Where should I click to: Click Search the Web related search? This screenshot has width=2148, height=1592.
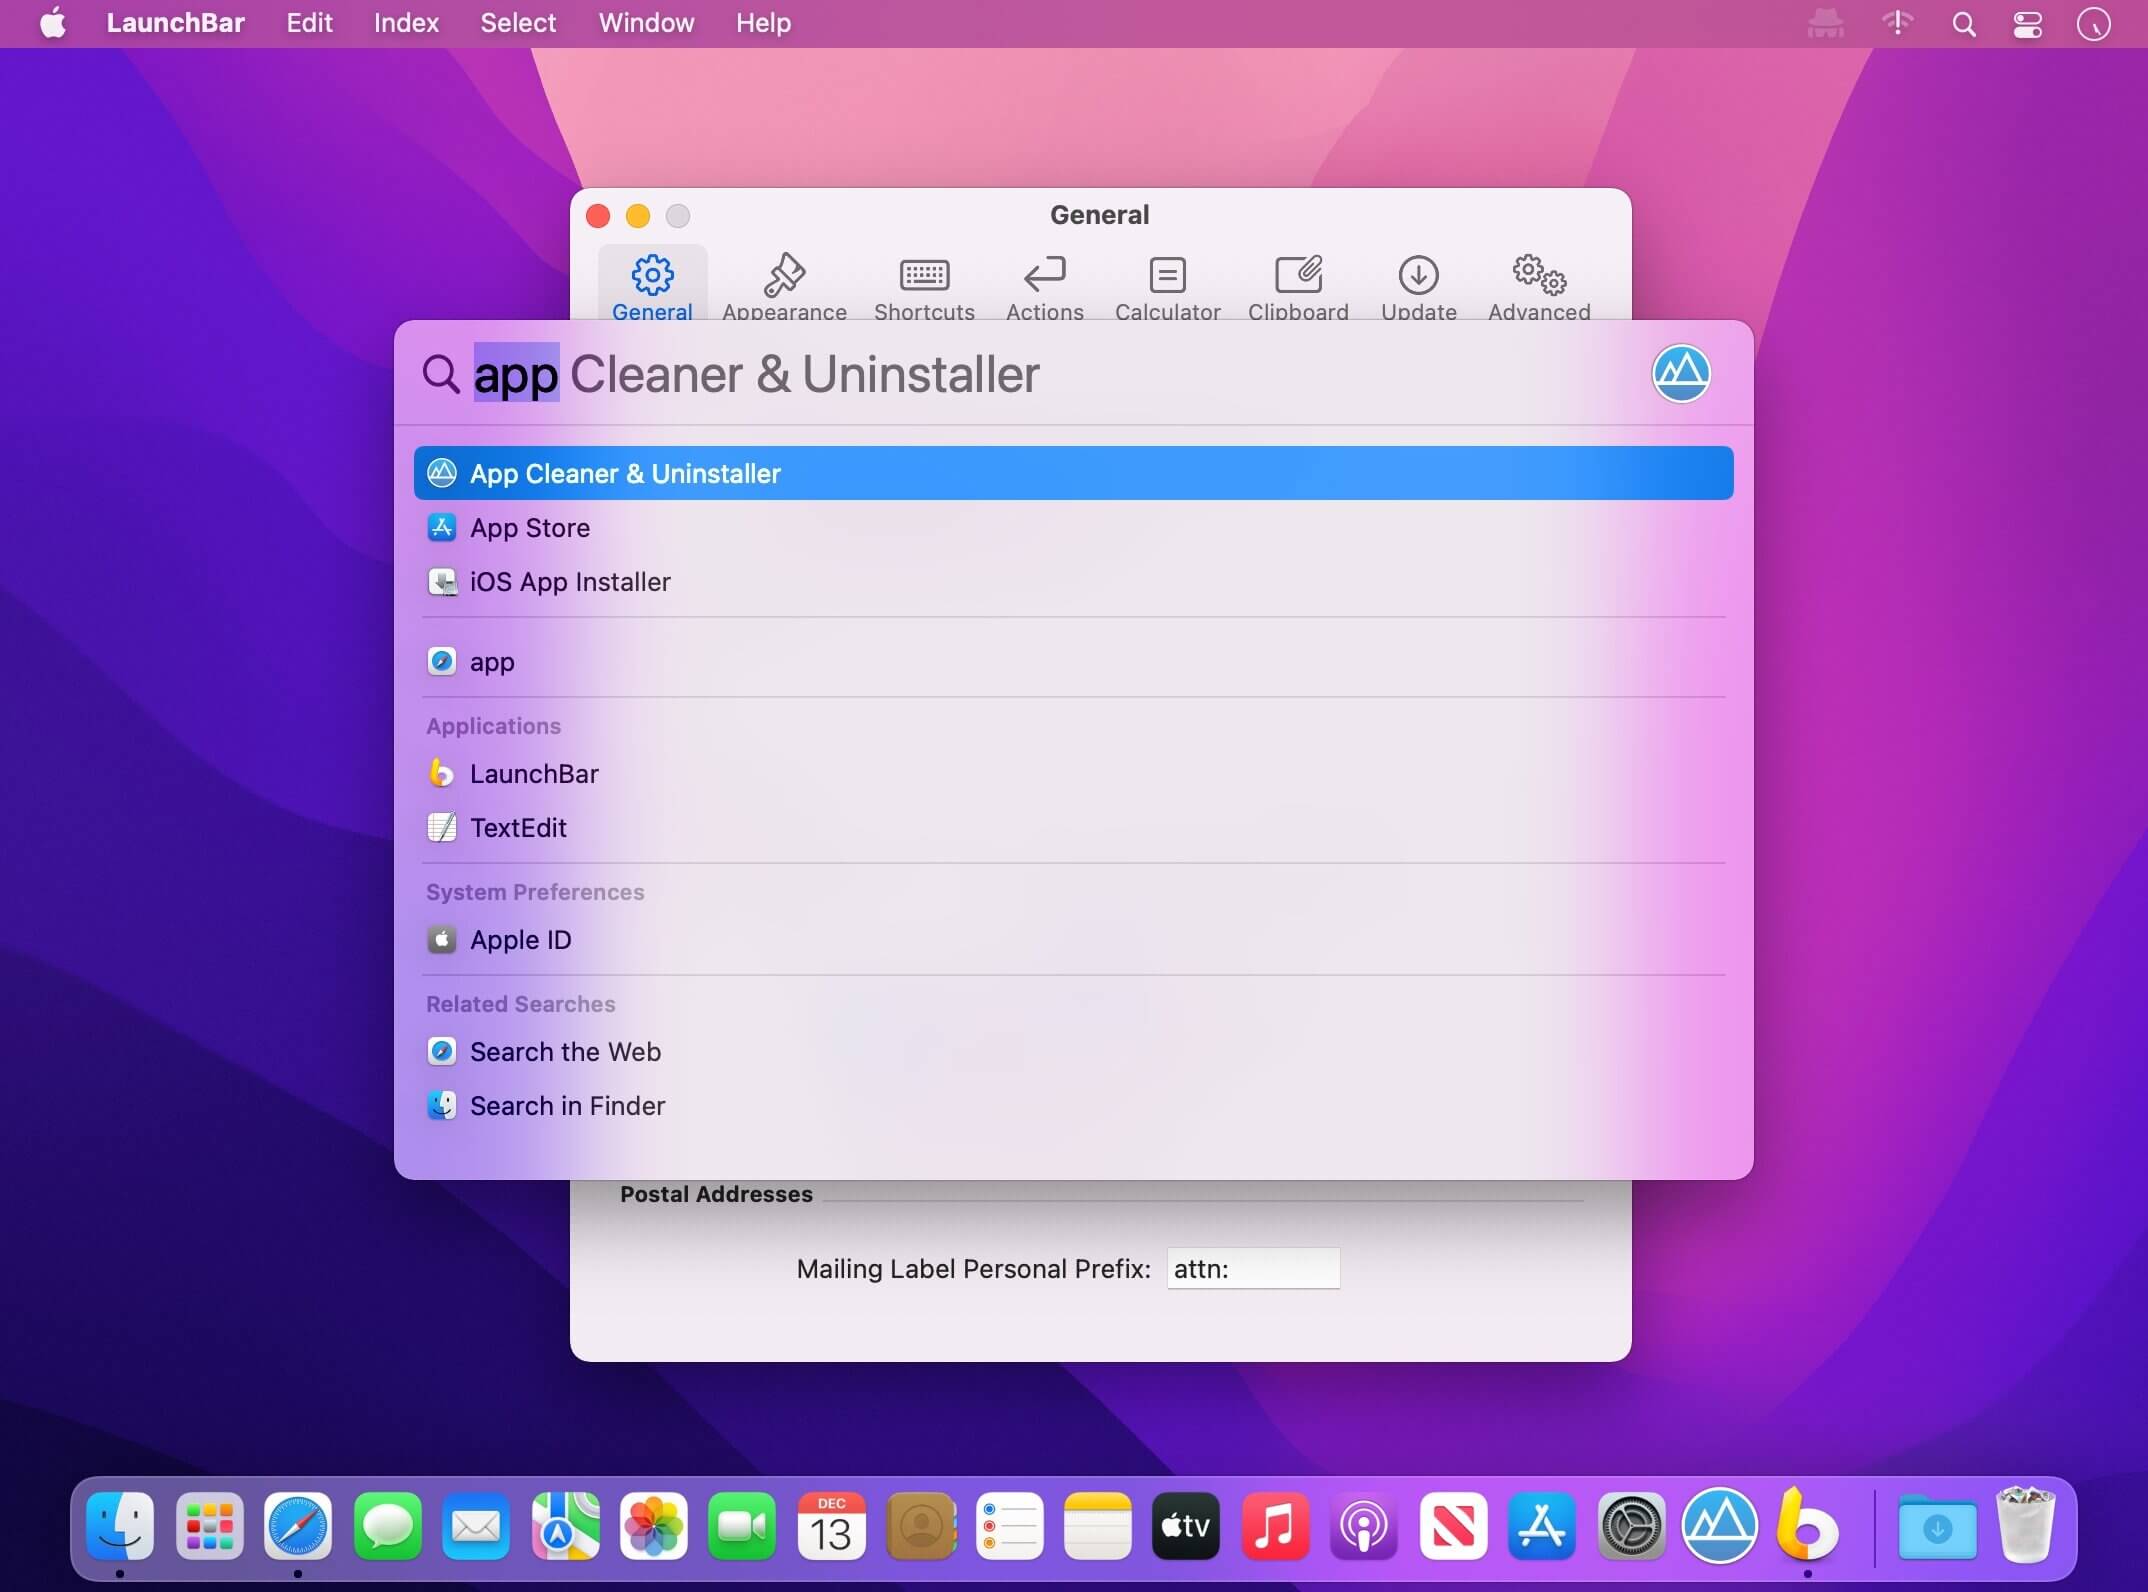[x=1073, y=1051]
